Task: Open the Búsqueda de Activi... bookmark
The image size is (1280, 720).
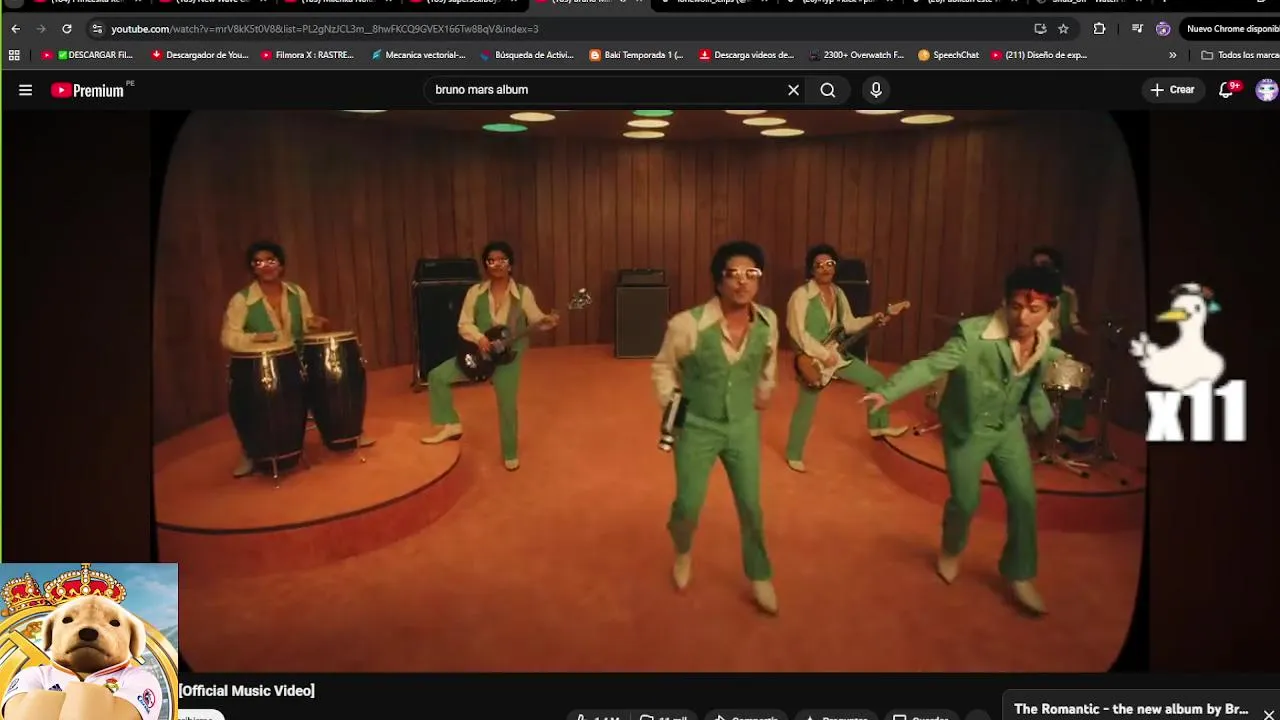Action: 527,55
